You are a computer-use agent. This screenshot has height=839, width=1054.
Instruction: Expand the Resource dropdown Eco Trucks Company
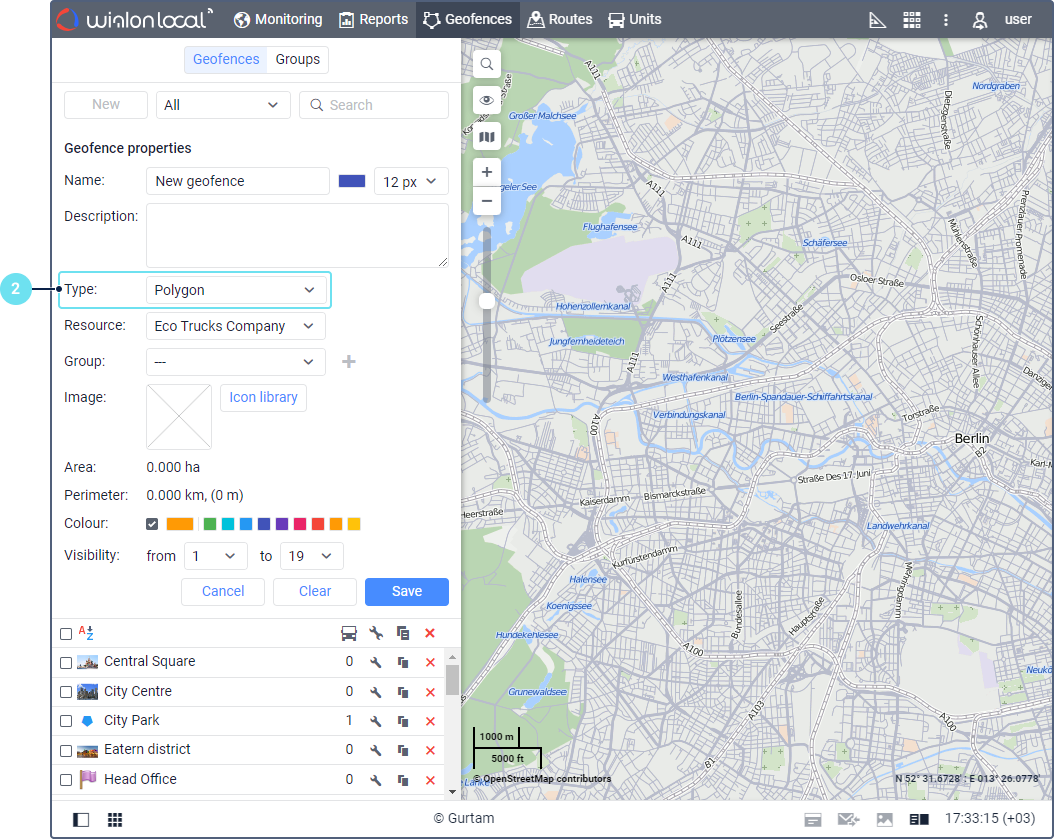[x=235, y=326]
